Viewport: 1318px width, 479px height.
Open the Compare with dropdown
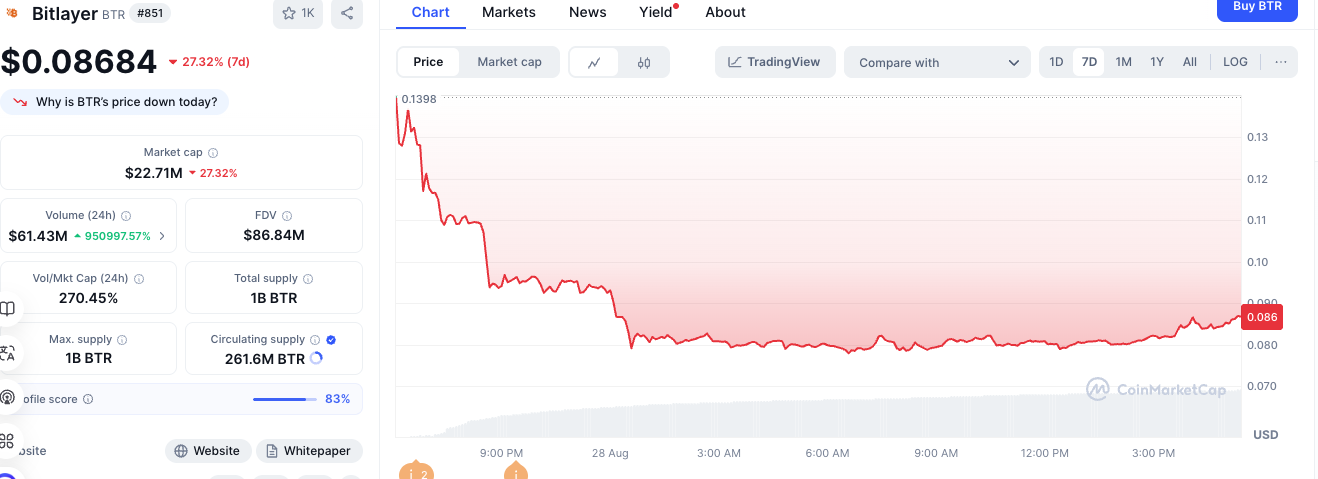tap(937, 62)
